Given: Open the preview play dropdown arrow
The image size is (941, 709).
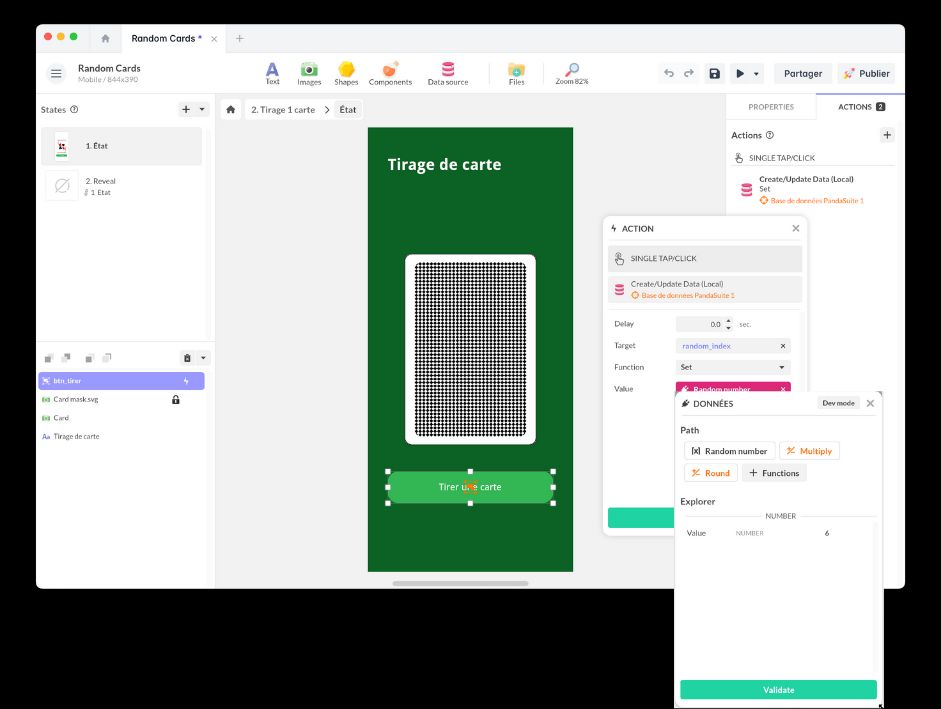Looking at the screenshot, I should (757, 73).
